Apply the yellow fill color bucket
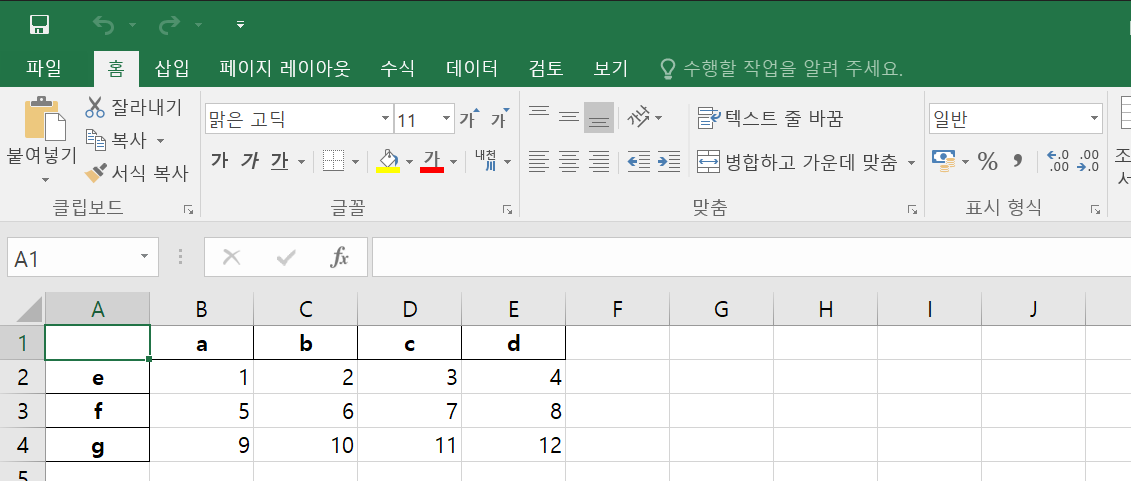Viewport: 1131px width, 481px height. tap(388, 161)
